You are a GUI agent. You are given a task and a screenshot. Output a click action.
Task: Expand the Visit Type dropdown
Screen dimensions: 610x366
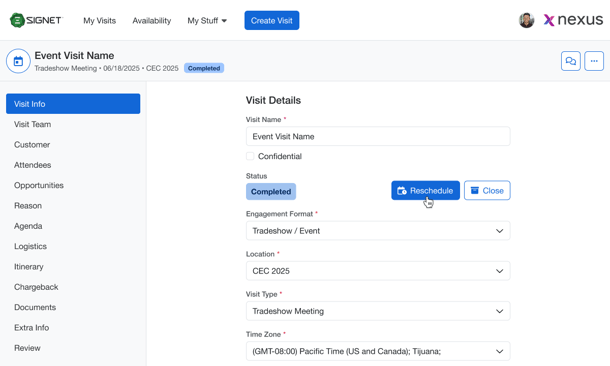[378, 311]
